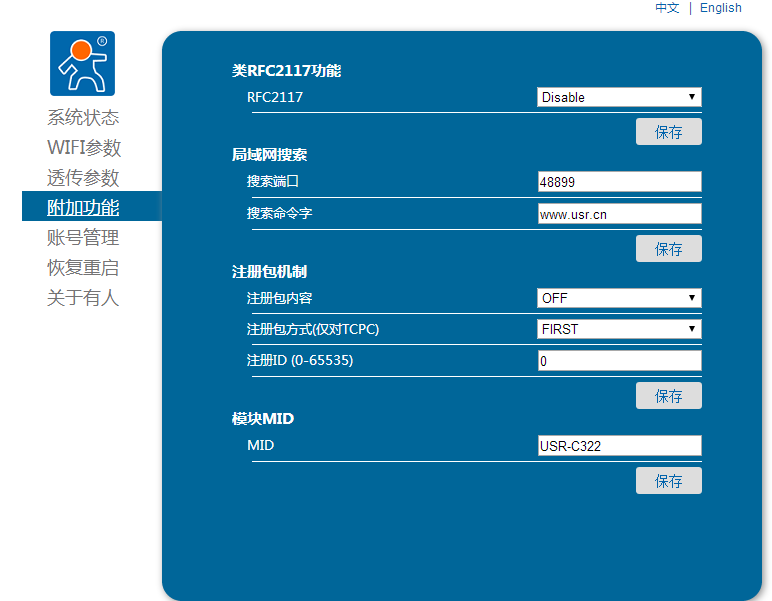
Task: Go to WIFI参数 settings
Action: 84,147
